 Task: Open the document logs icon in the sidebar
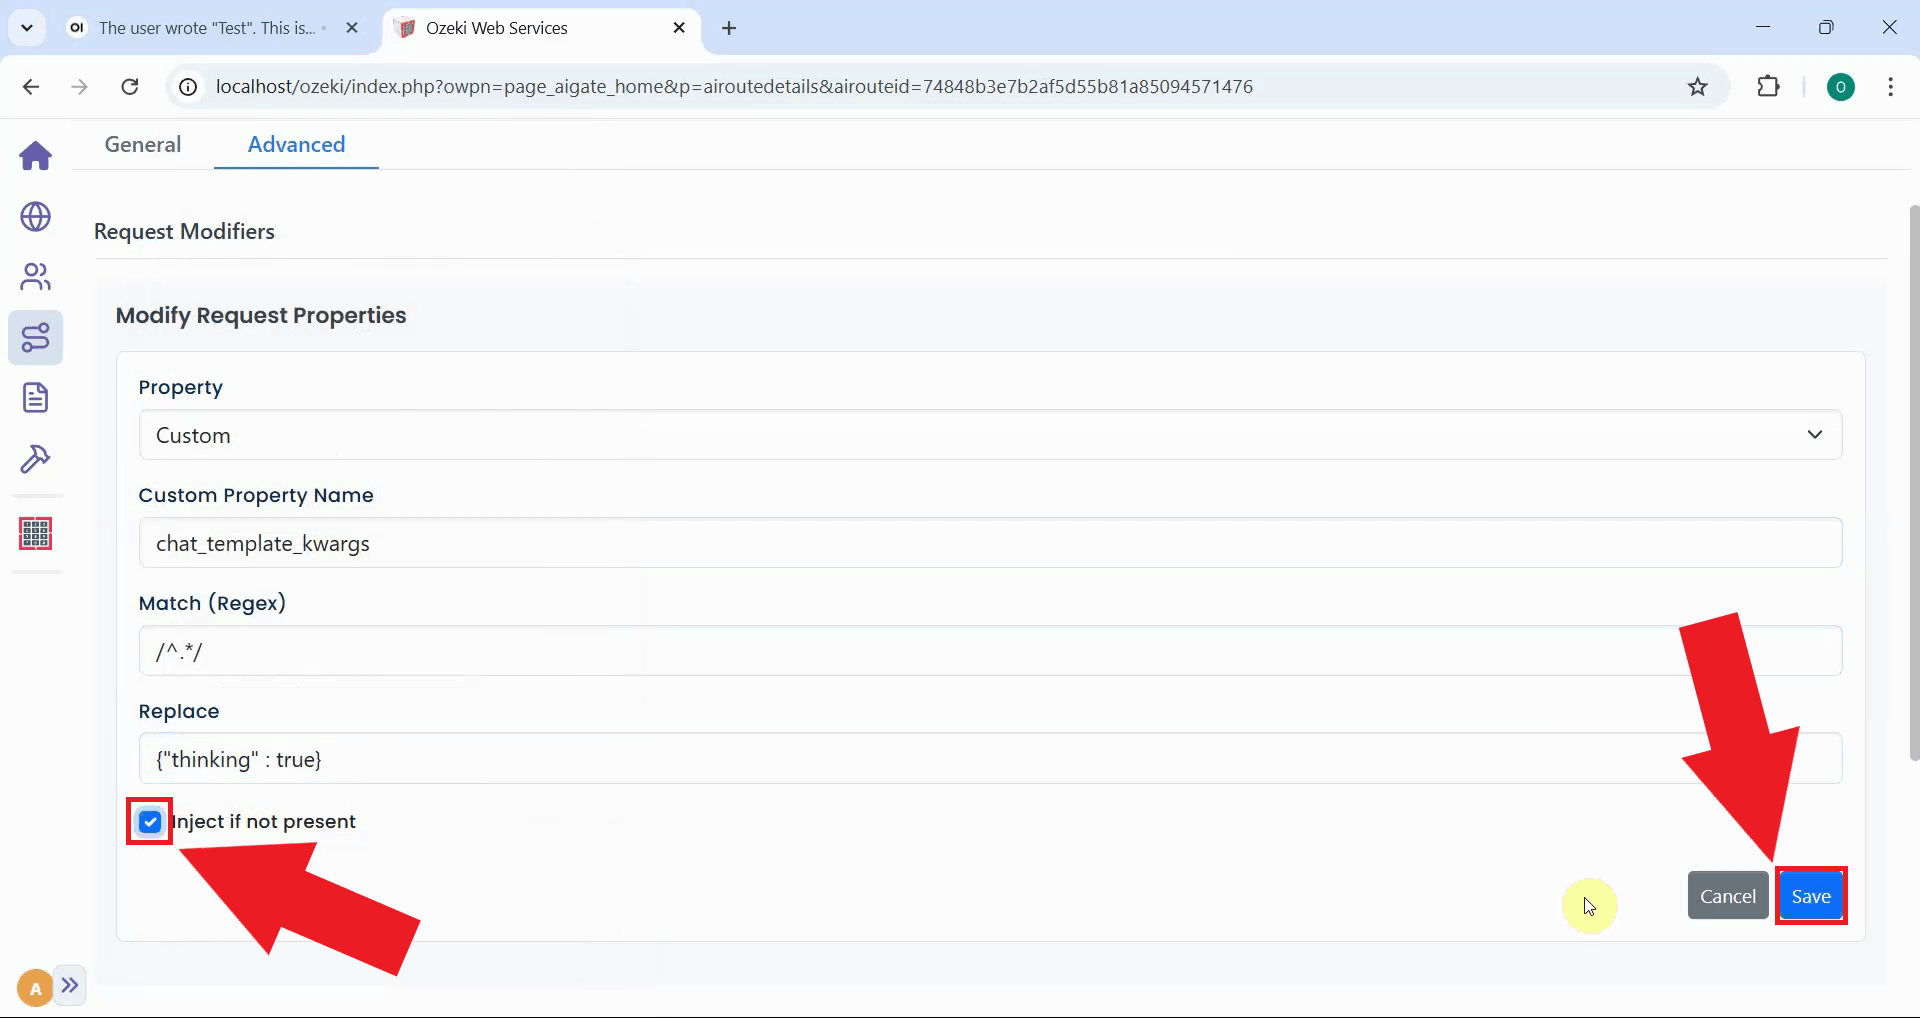(x=35, y=397)
